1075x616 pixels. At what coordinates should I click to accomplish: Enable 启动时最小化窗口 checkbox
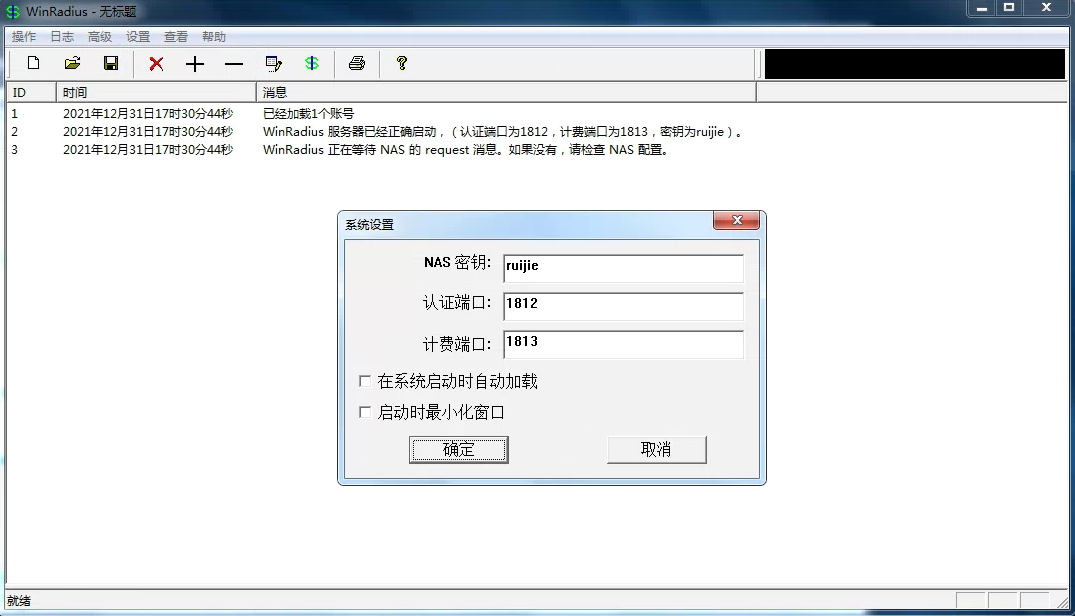(x=365, y=412)
